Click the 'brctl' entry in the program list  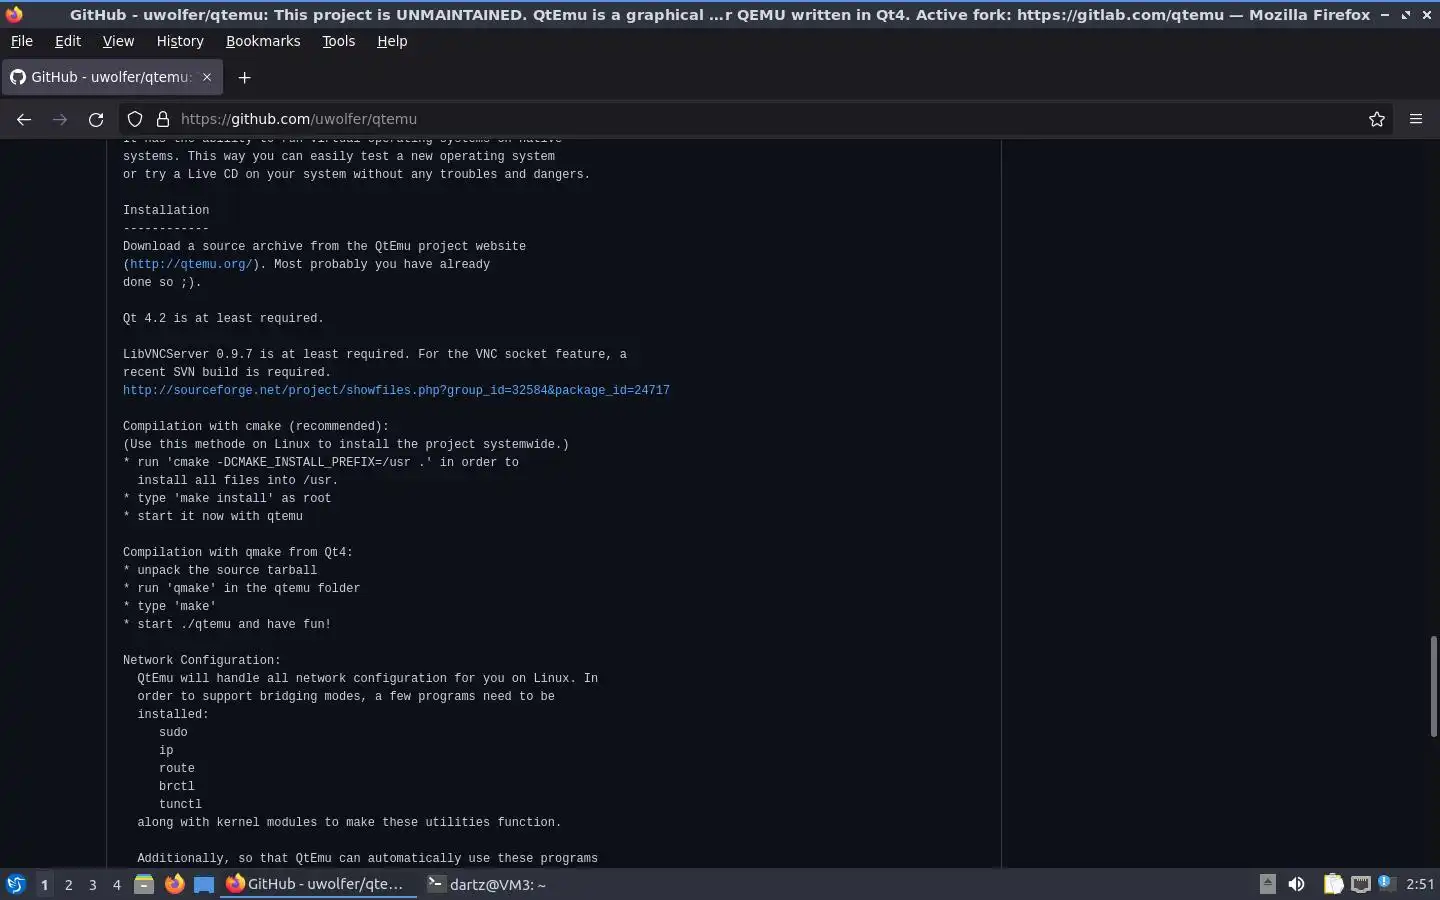[x=177, y=786]
